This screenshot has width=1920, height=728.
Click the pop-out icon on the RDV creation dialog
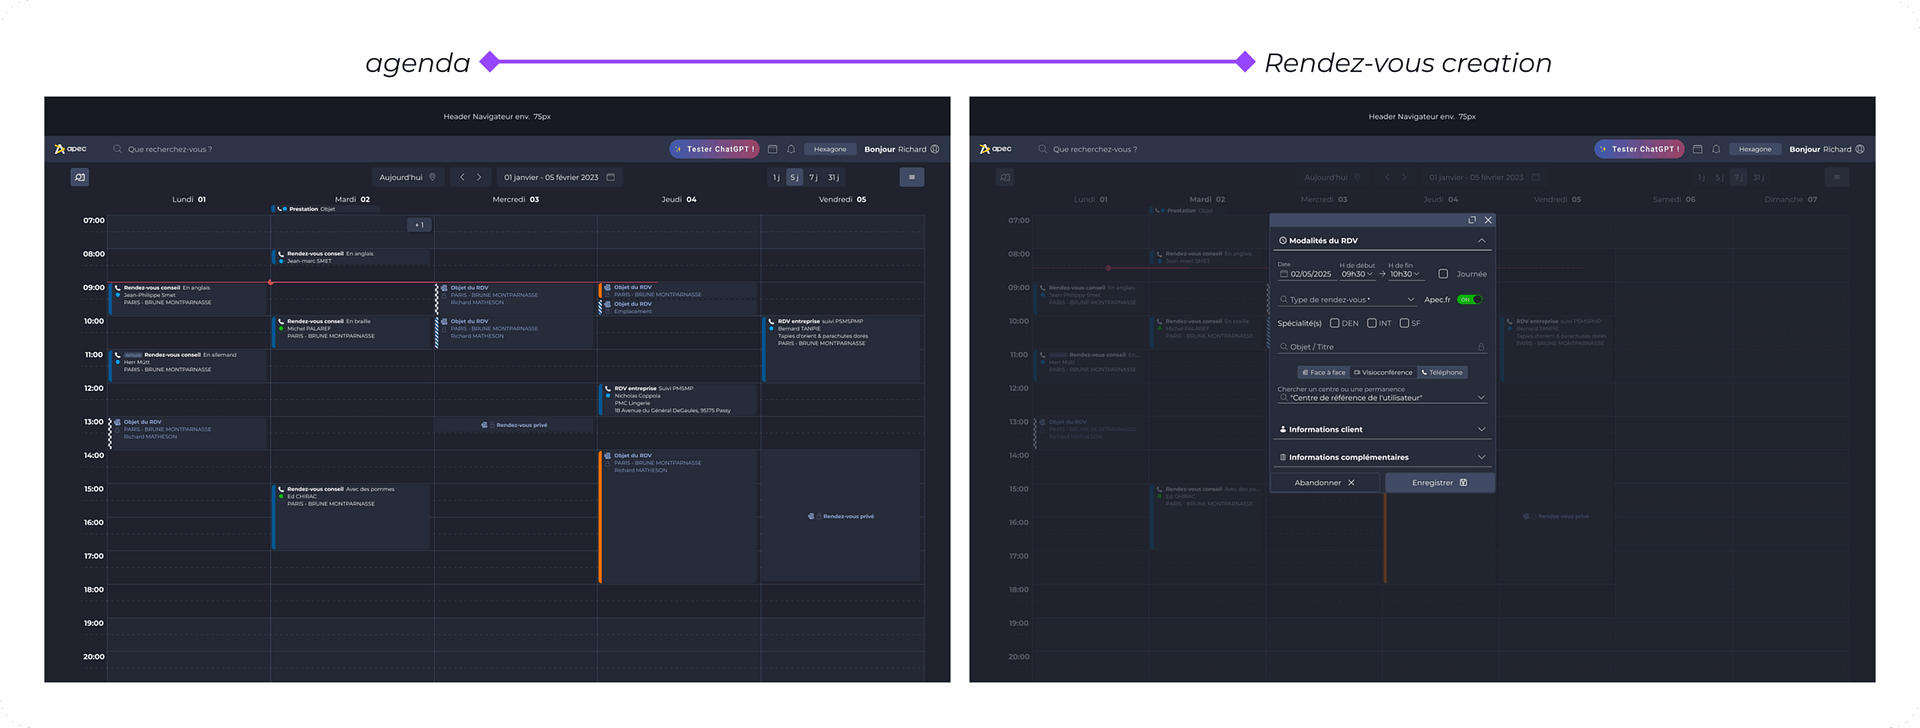tap(1471, 220)
